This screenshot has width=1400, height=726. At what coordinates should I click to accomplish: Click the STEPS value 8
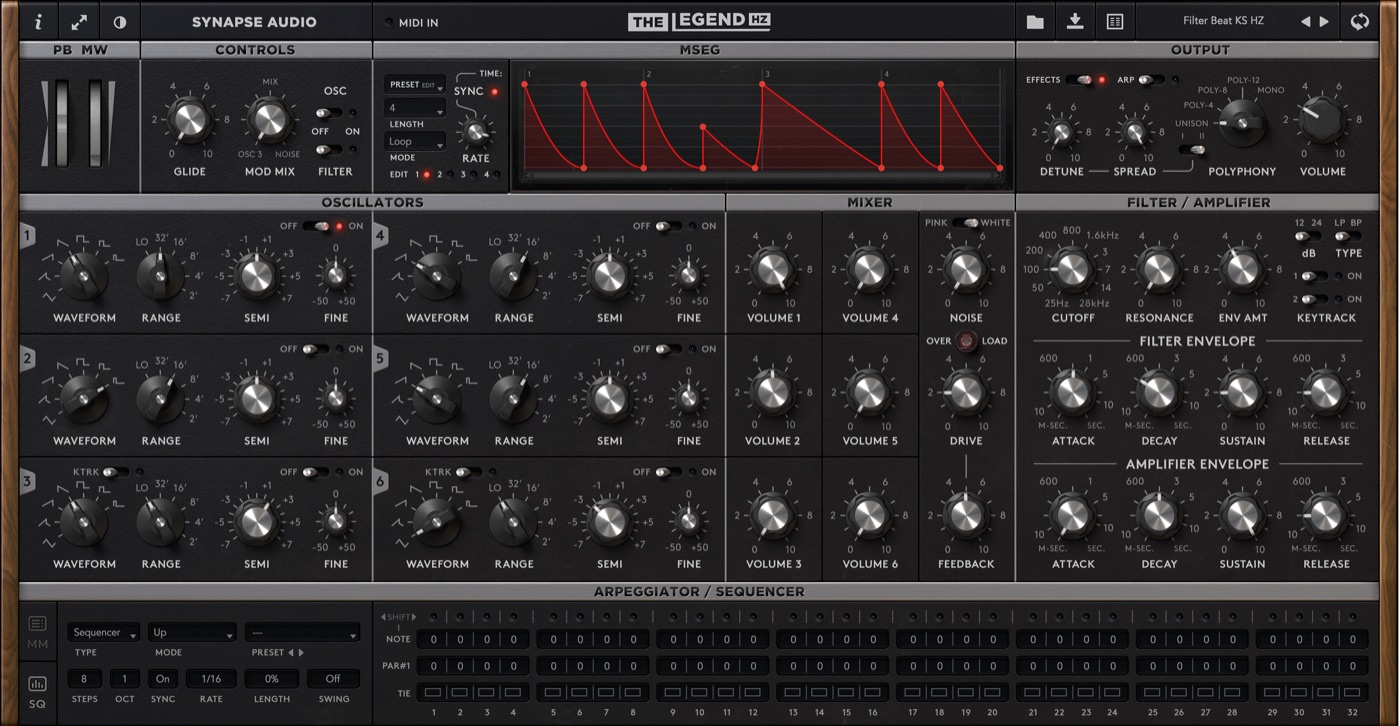click(84, 679)
